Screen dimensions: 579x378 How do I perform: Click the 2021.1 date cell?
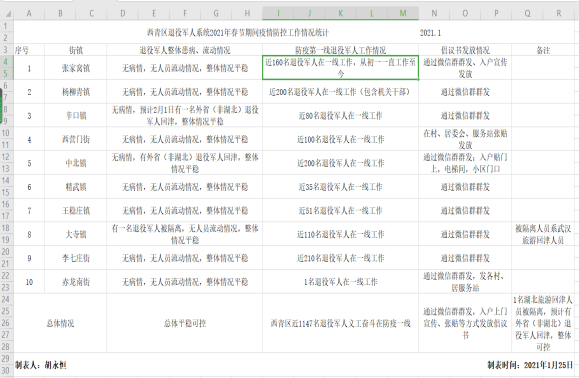(430, 32)
